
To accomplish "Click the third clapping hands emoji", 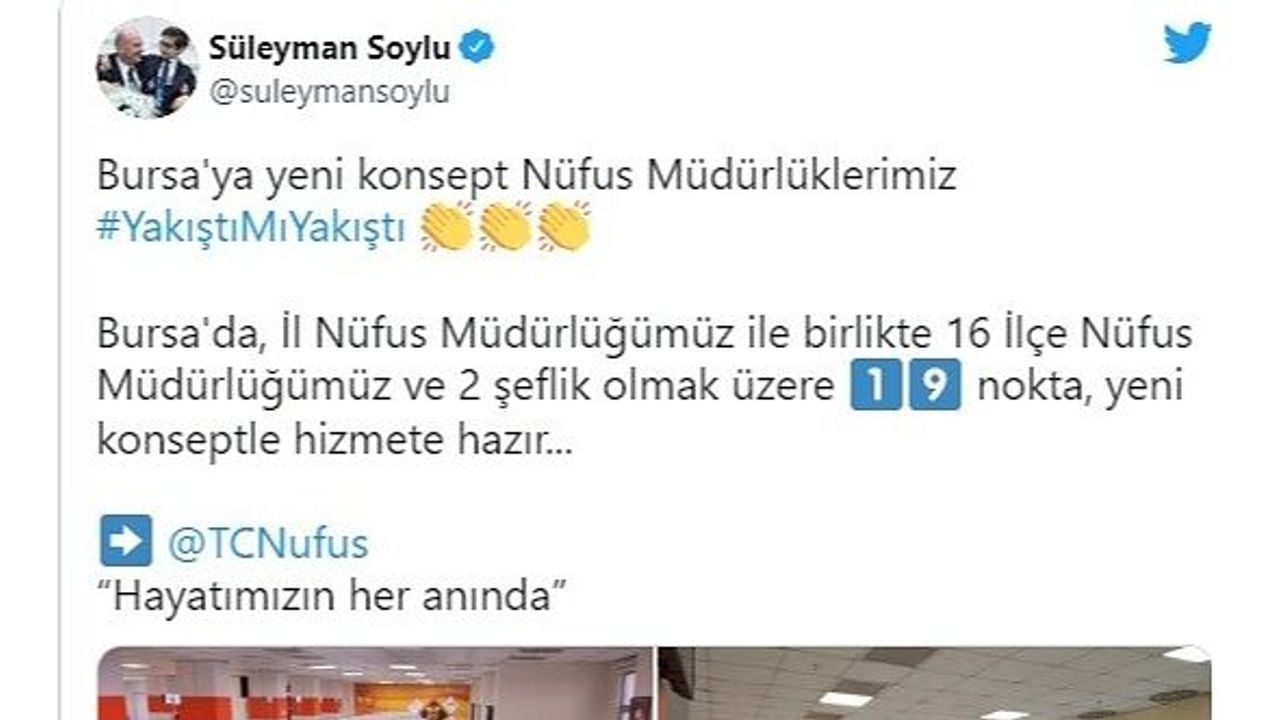I will click(x=564, y=227).
